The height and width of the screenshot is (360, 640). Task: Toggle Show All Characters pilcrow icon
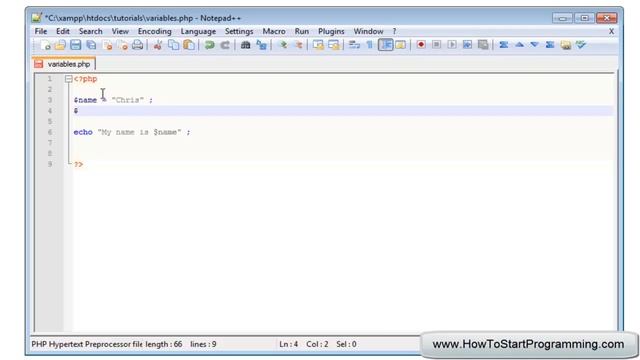click(x=369, y=45)
